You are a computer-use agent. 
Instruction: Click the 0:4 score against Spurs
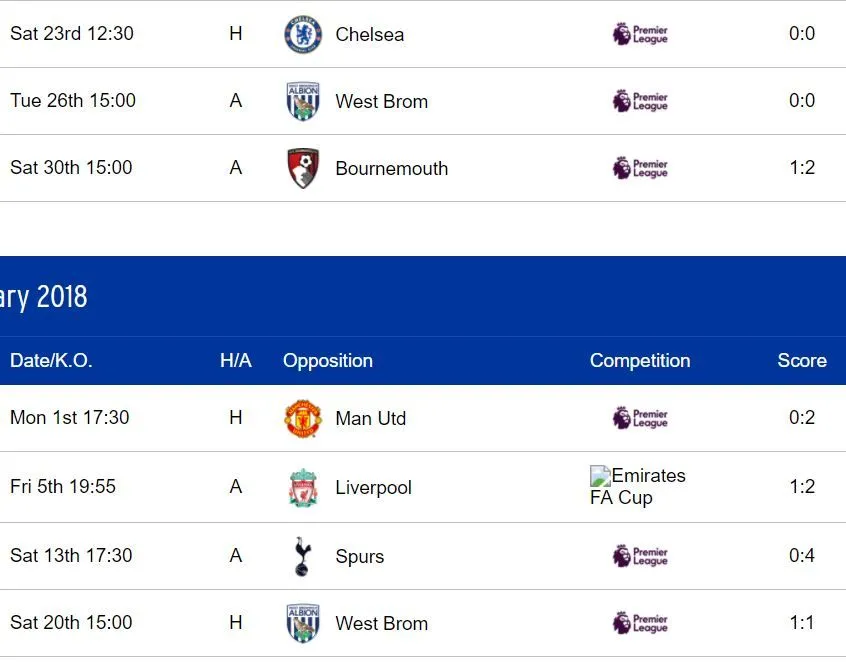801,556
